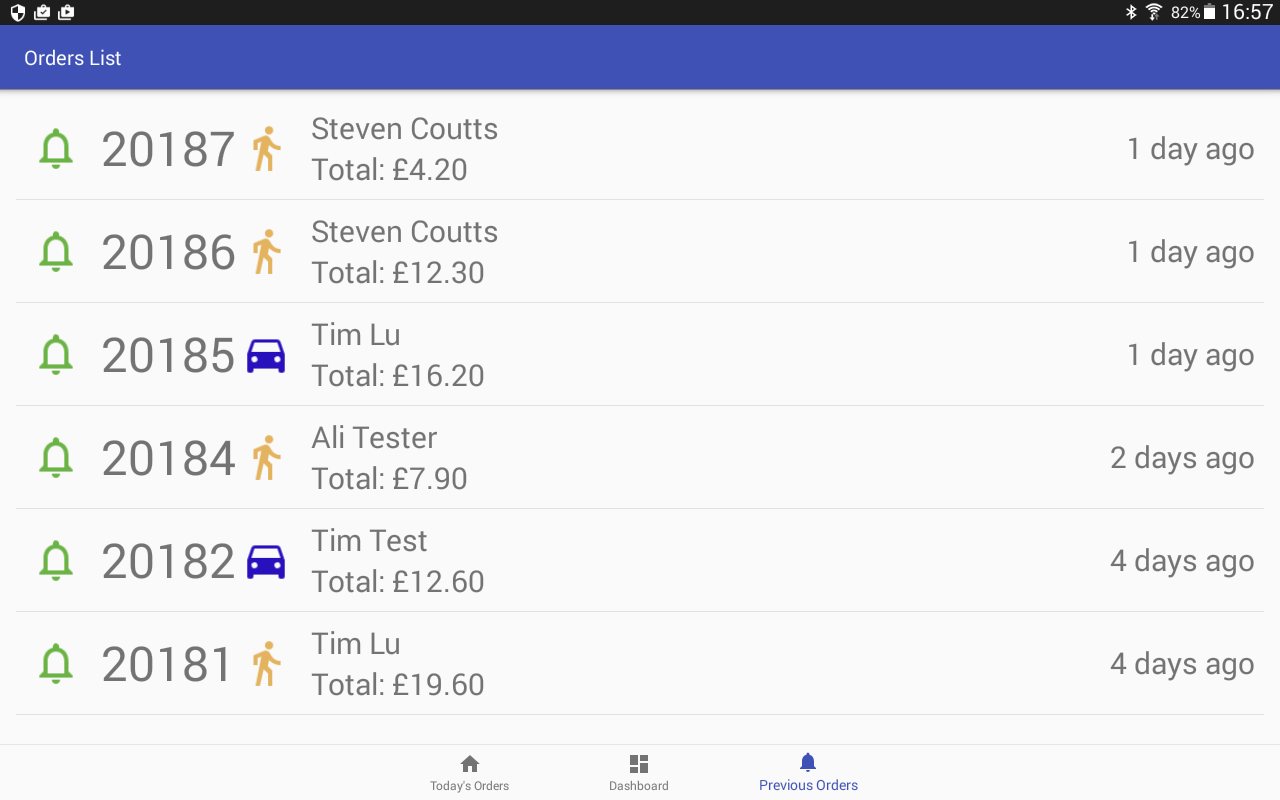Click the '4 days ago' label on order 20181

click(1182, 664)
